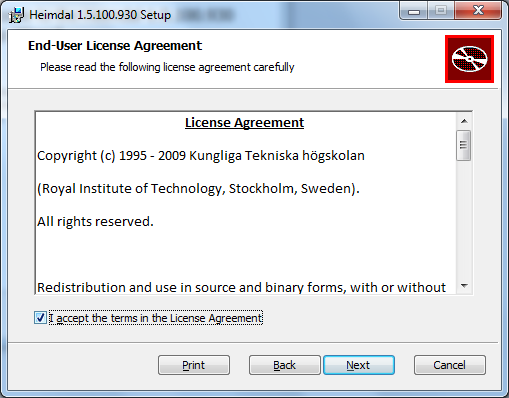509x398 pixels.
Task: Click the empty scrollbar track below the thumb
Action: (x=464, y=220)
